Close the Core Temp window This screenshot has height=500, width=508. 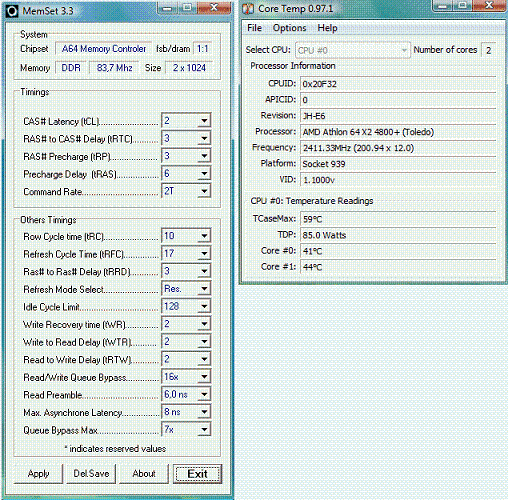(x=489, y=5)
